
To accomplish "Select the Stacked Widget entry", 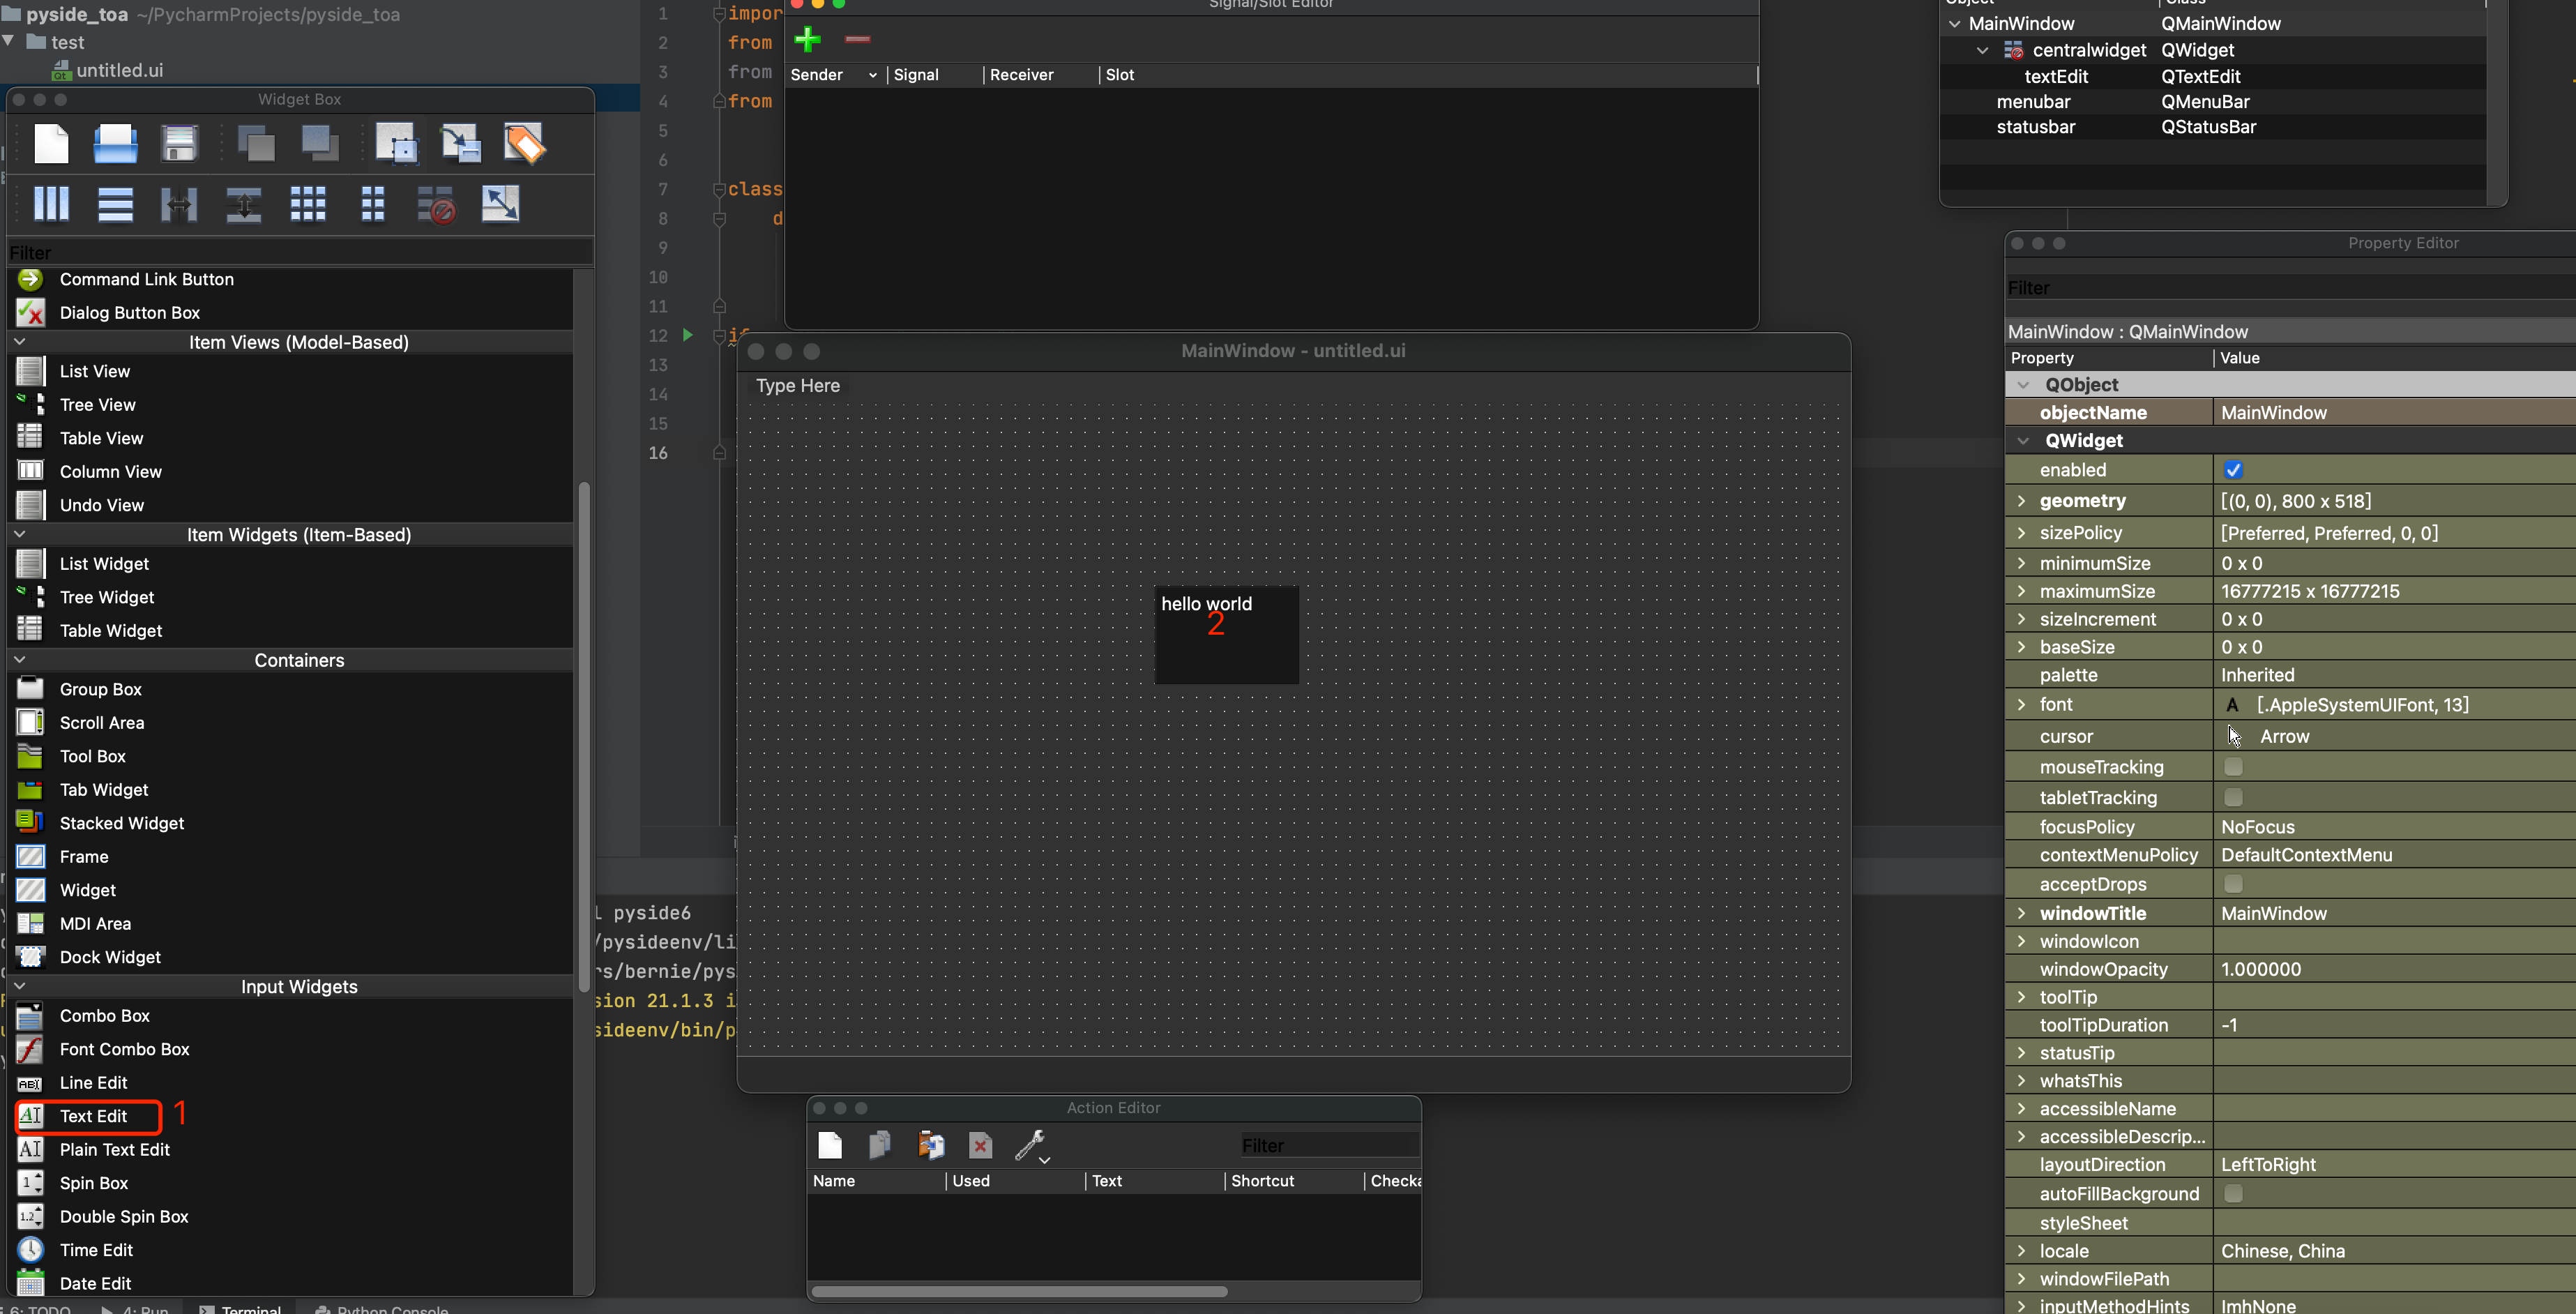I will pos(121,823).
